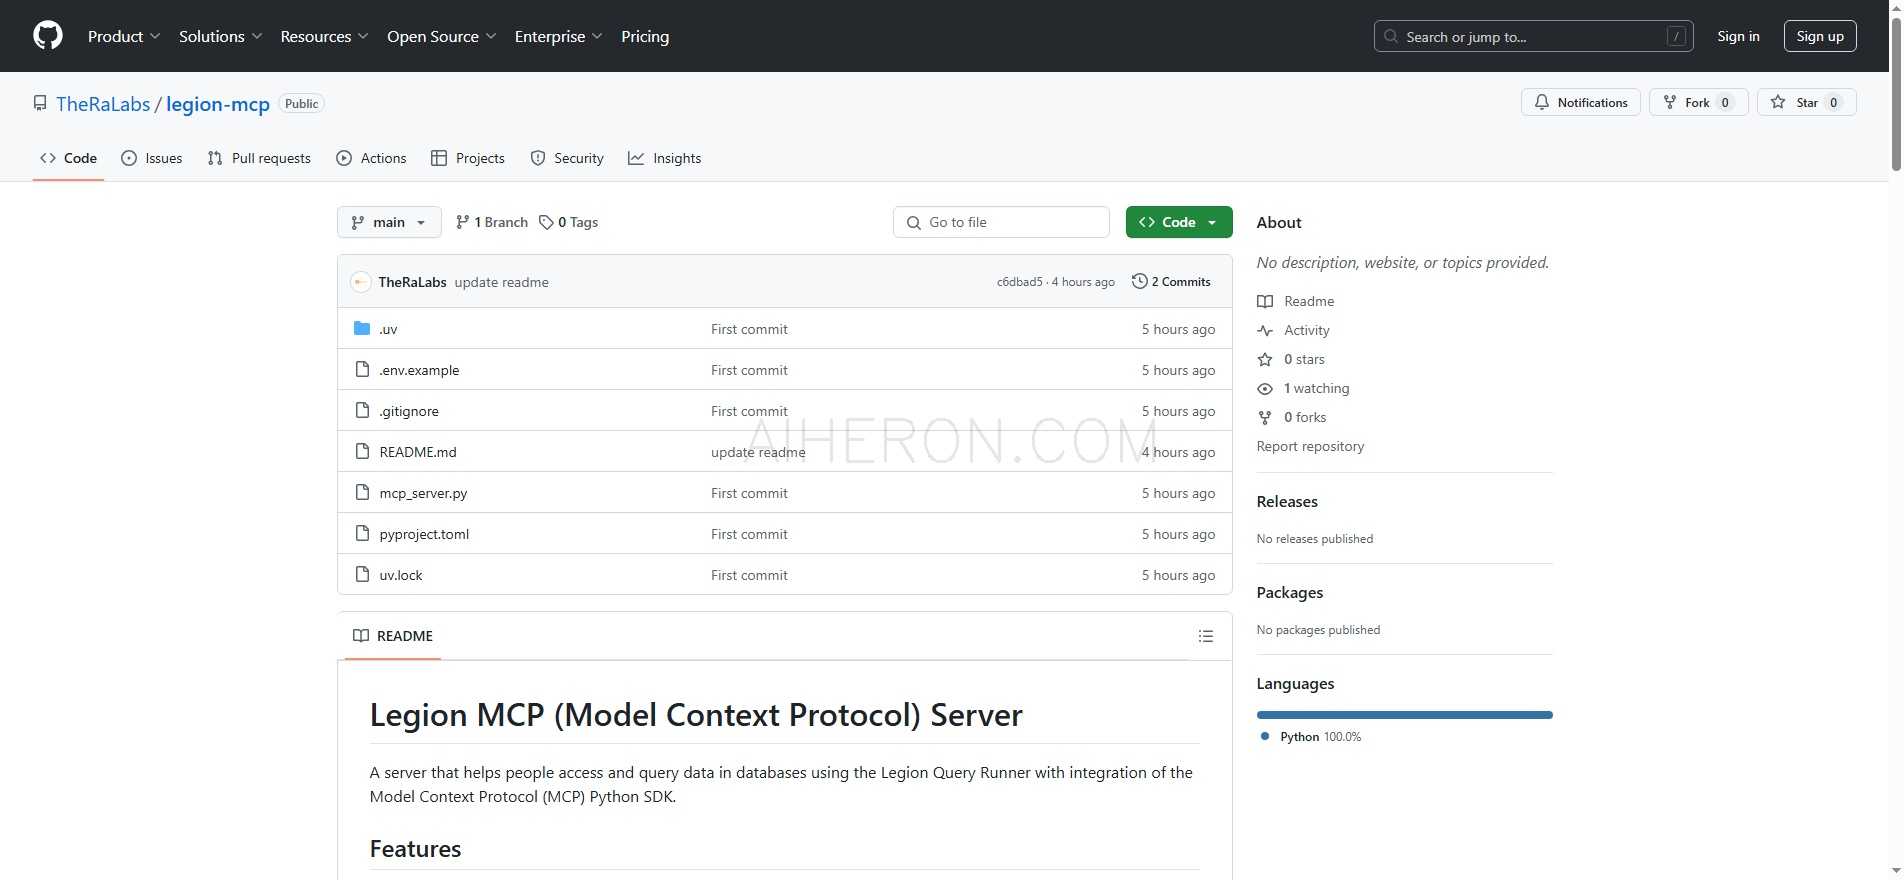Click the Activity pulse icon

click(x=1265, y=330)
